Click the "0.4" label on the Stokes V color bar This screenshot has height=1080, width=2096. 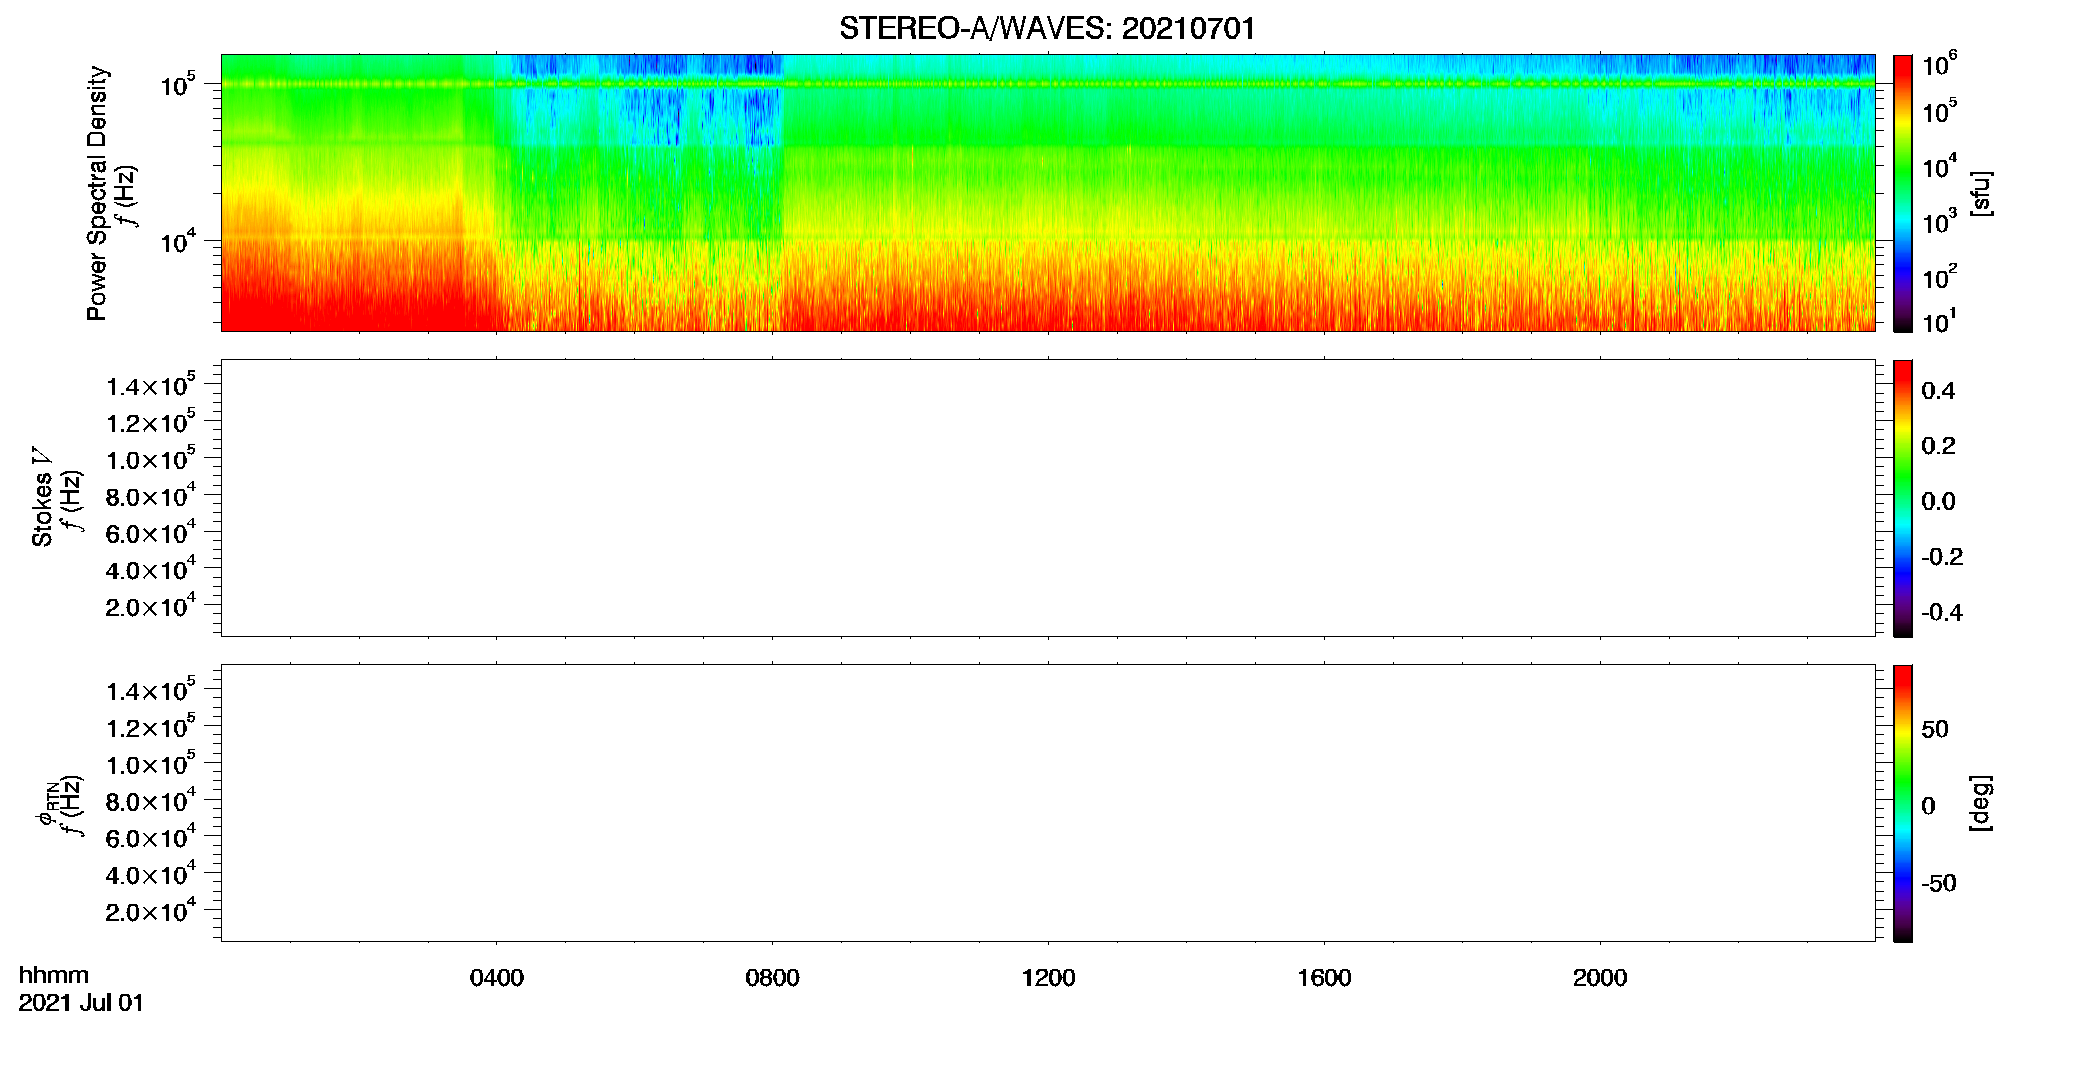[1938, 391]
